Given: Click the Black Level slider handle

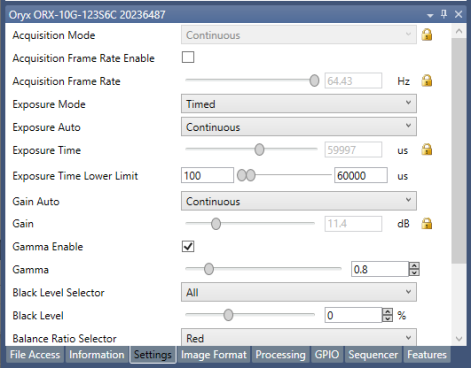Looking at the screenshot, I should click(228, 315).
